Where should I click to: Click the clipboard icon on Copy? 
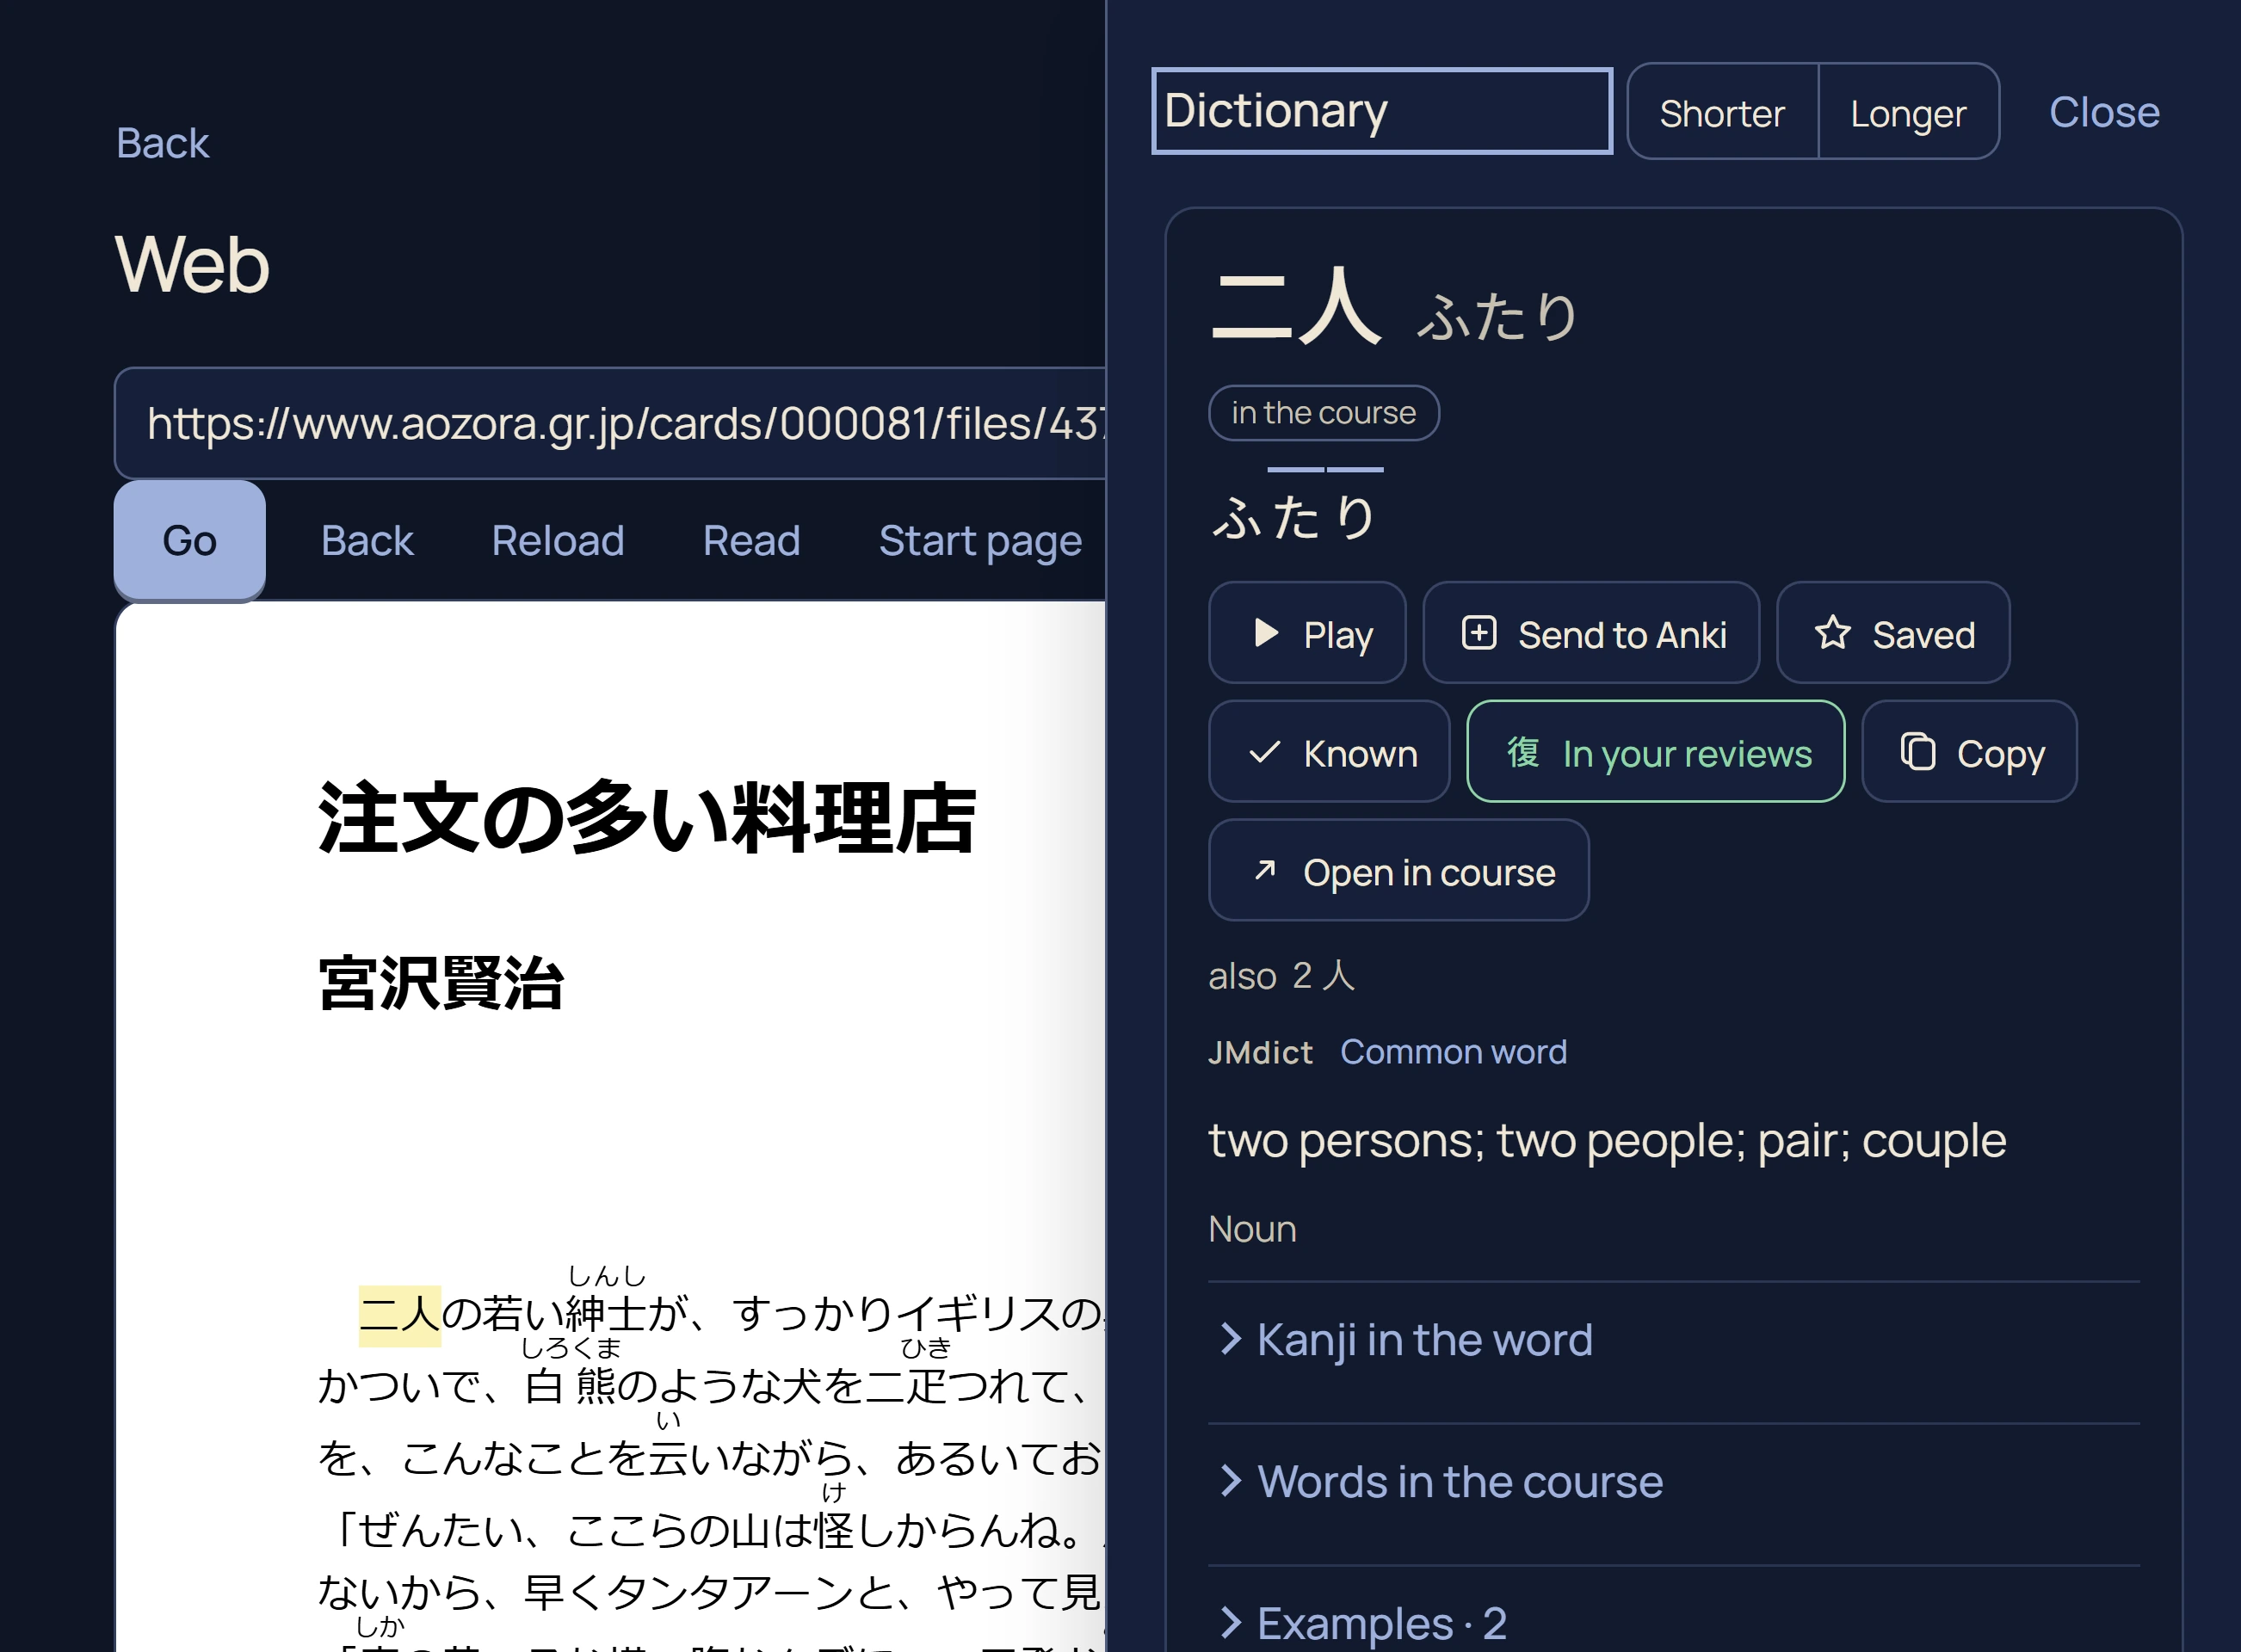(1917, 752)
